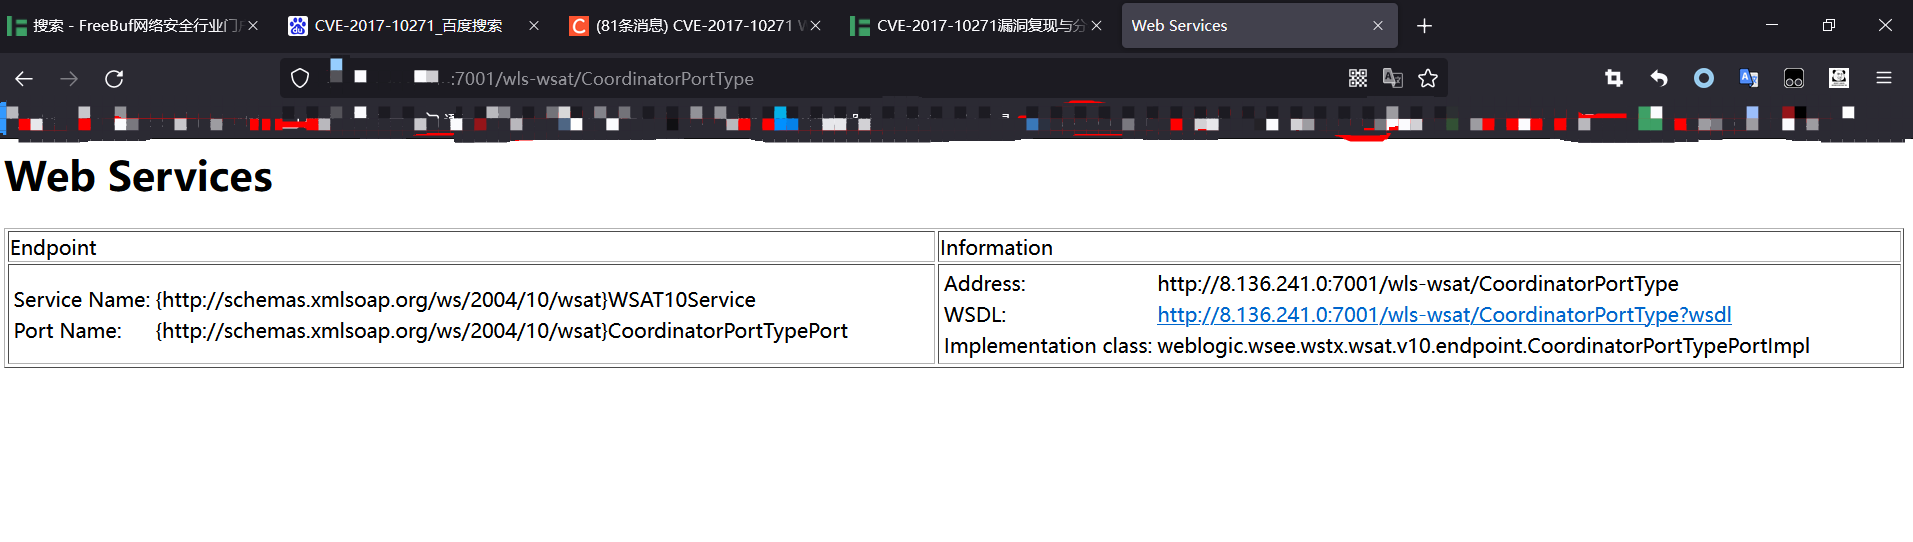Click the 'Implementation class:' label
This screenshot has width=1913, height=542.
1048,346
